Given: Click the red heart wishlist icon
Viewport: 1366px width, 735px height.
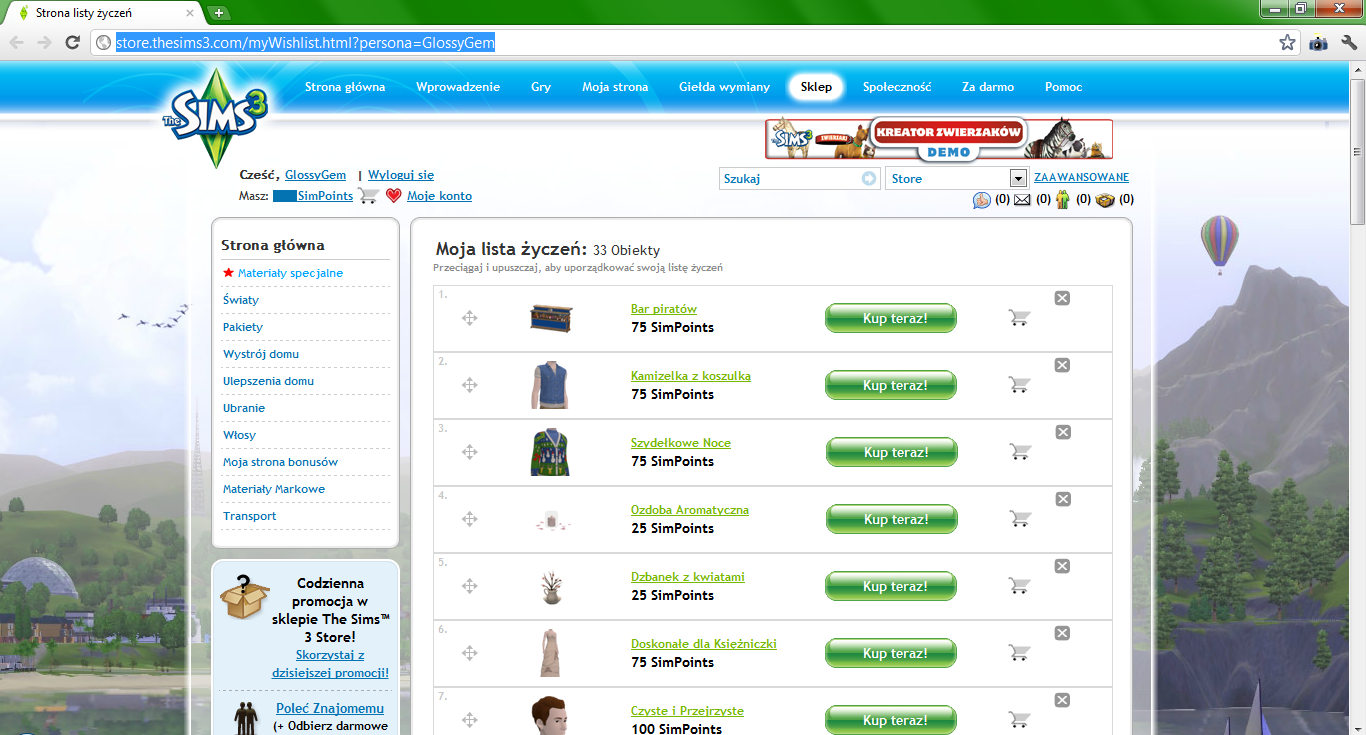Looking at the screenshot, I should pyautogui.click(x=393, y=196).
